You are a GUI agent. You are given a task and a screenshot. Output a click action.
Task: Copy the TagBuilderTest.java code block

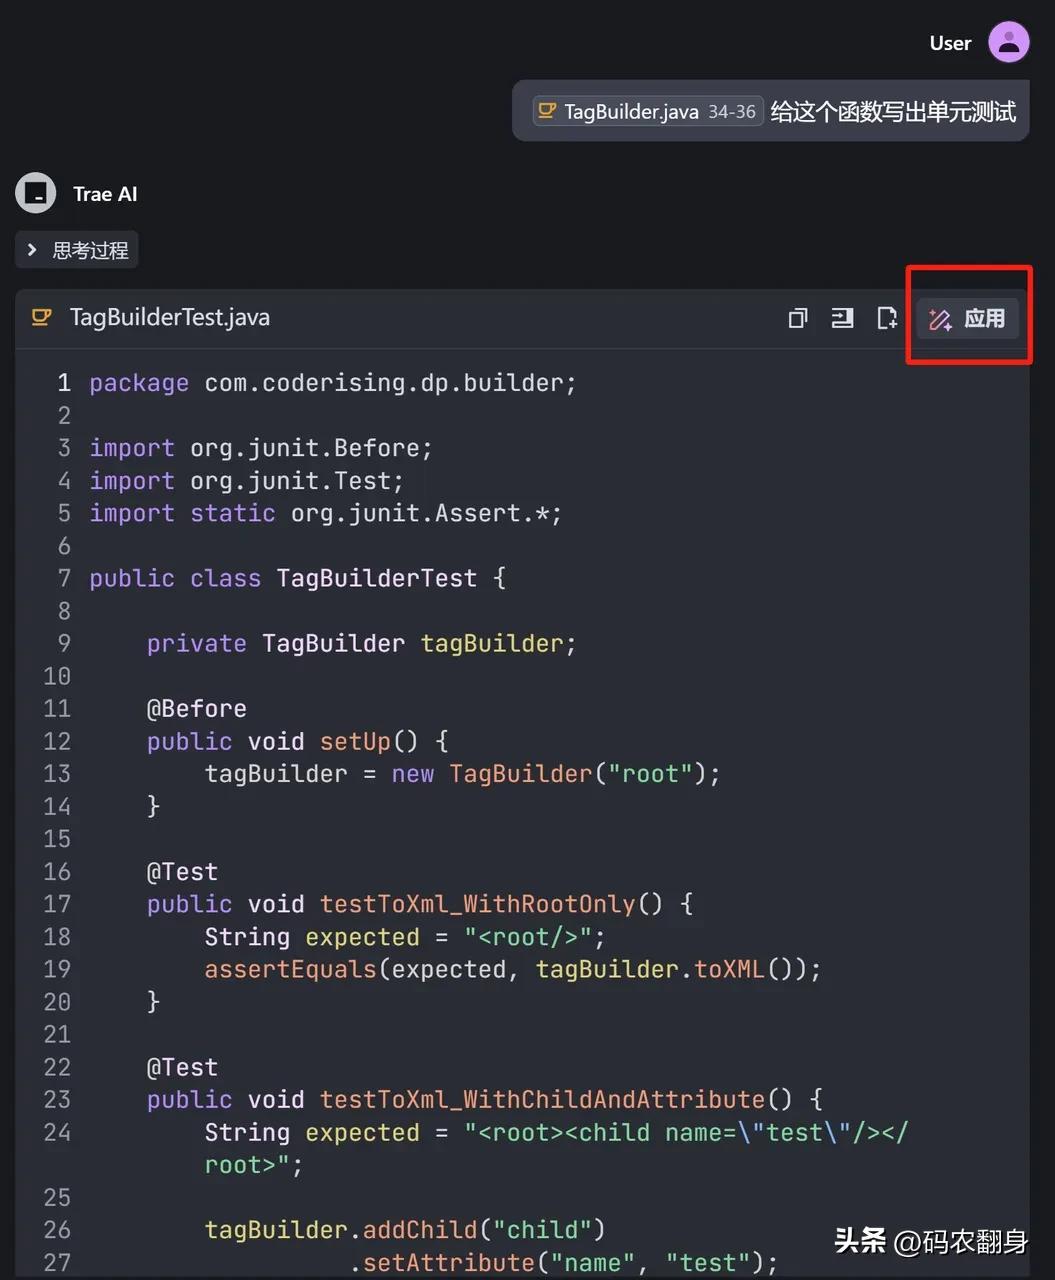pyautogui.click(x=797, y=319)
